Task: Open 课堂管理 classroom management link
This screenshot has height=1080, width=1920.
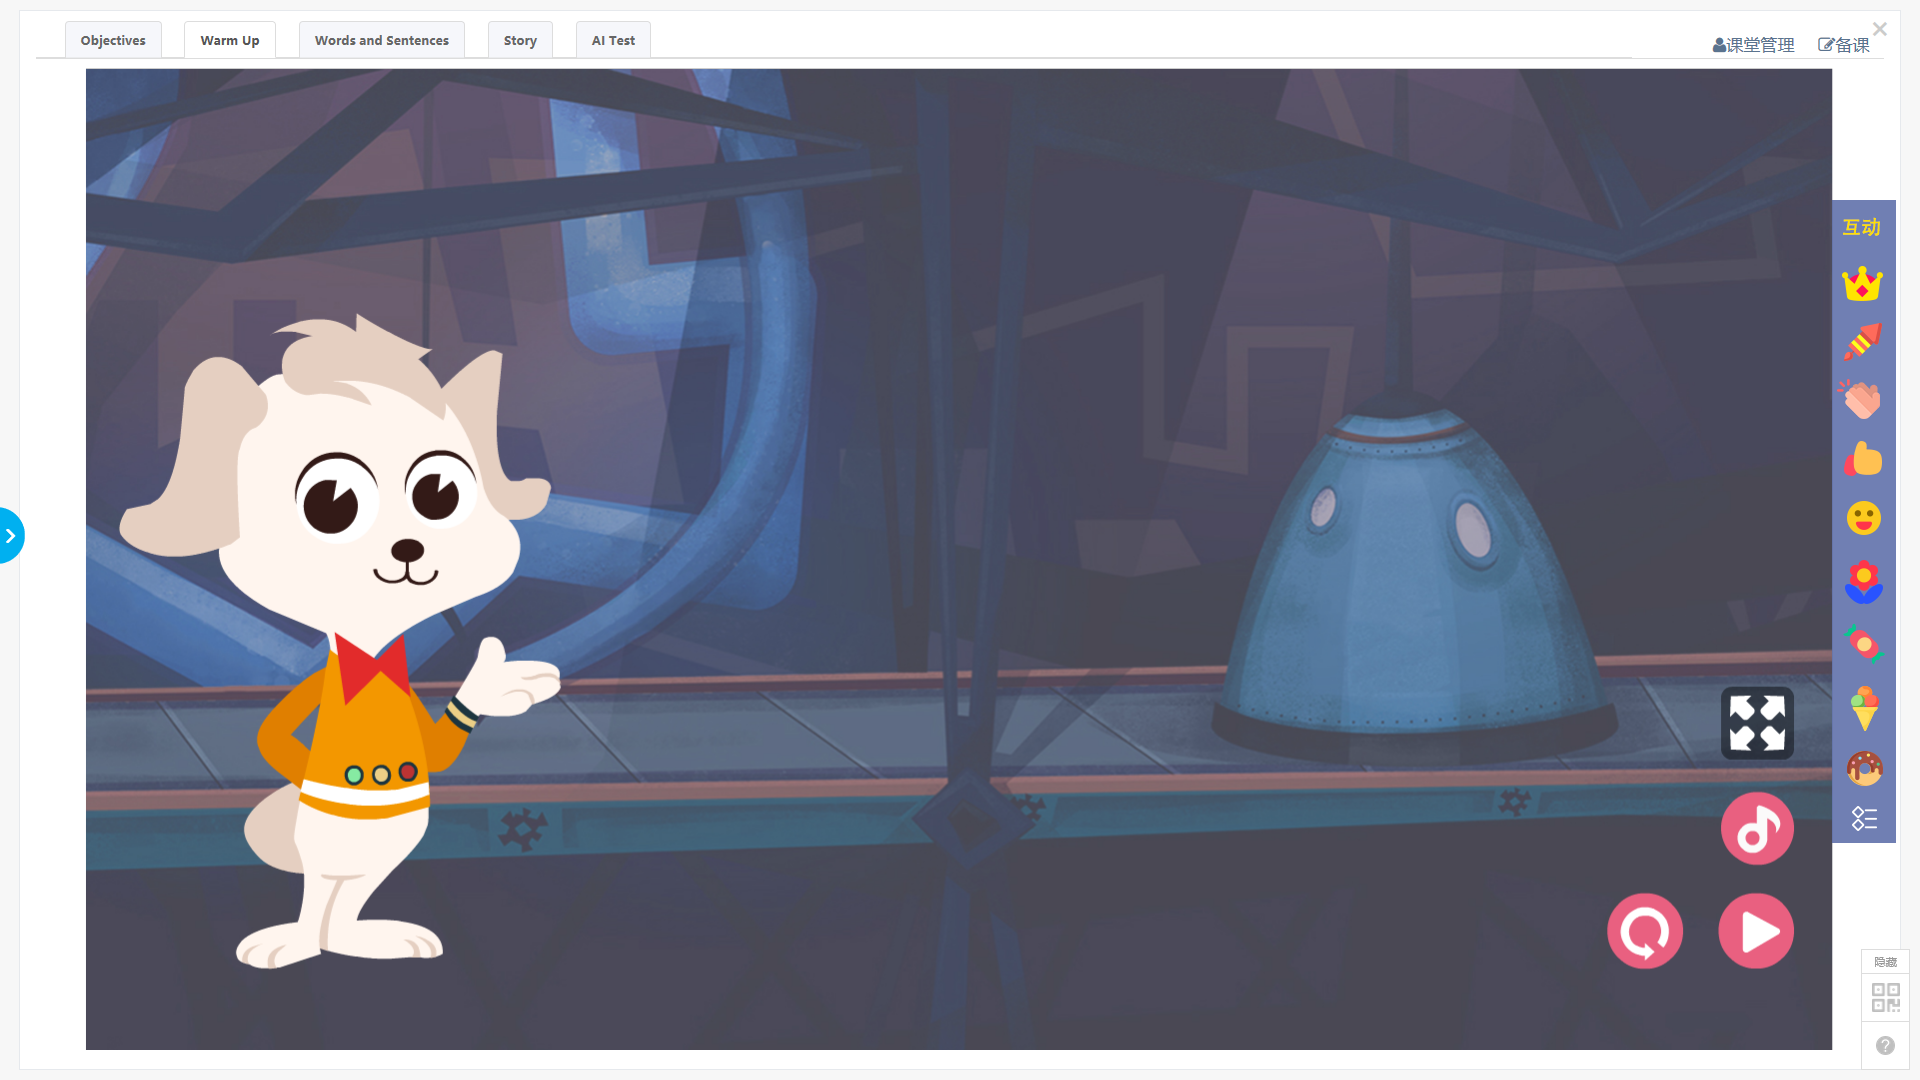Action: click(x=1753, y=45)
